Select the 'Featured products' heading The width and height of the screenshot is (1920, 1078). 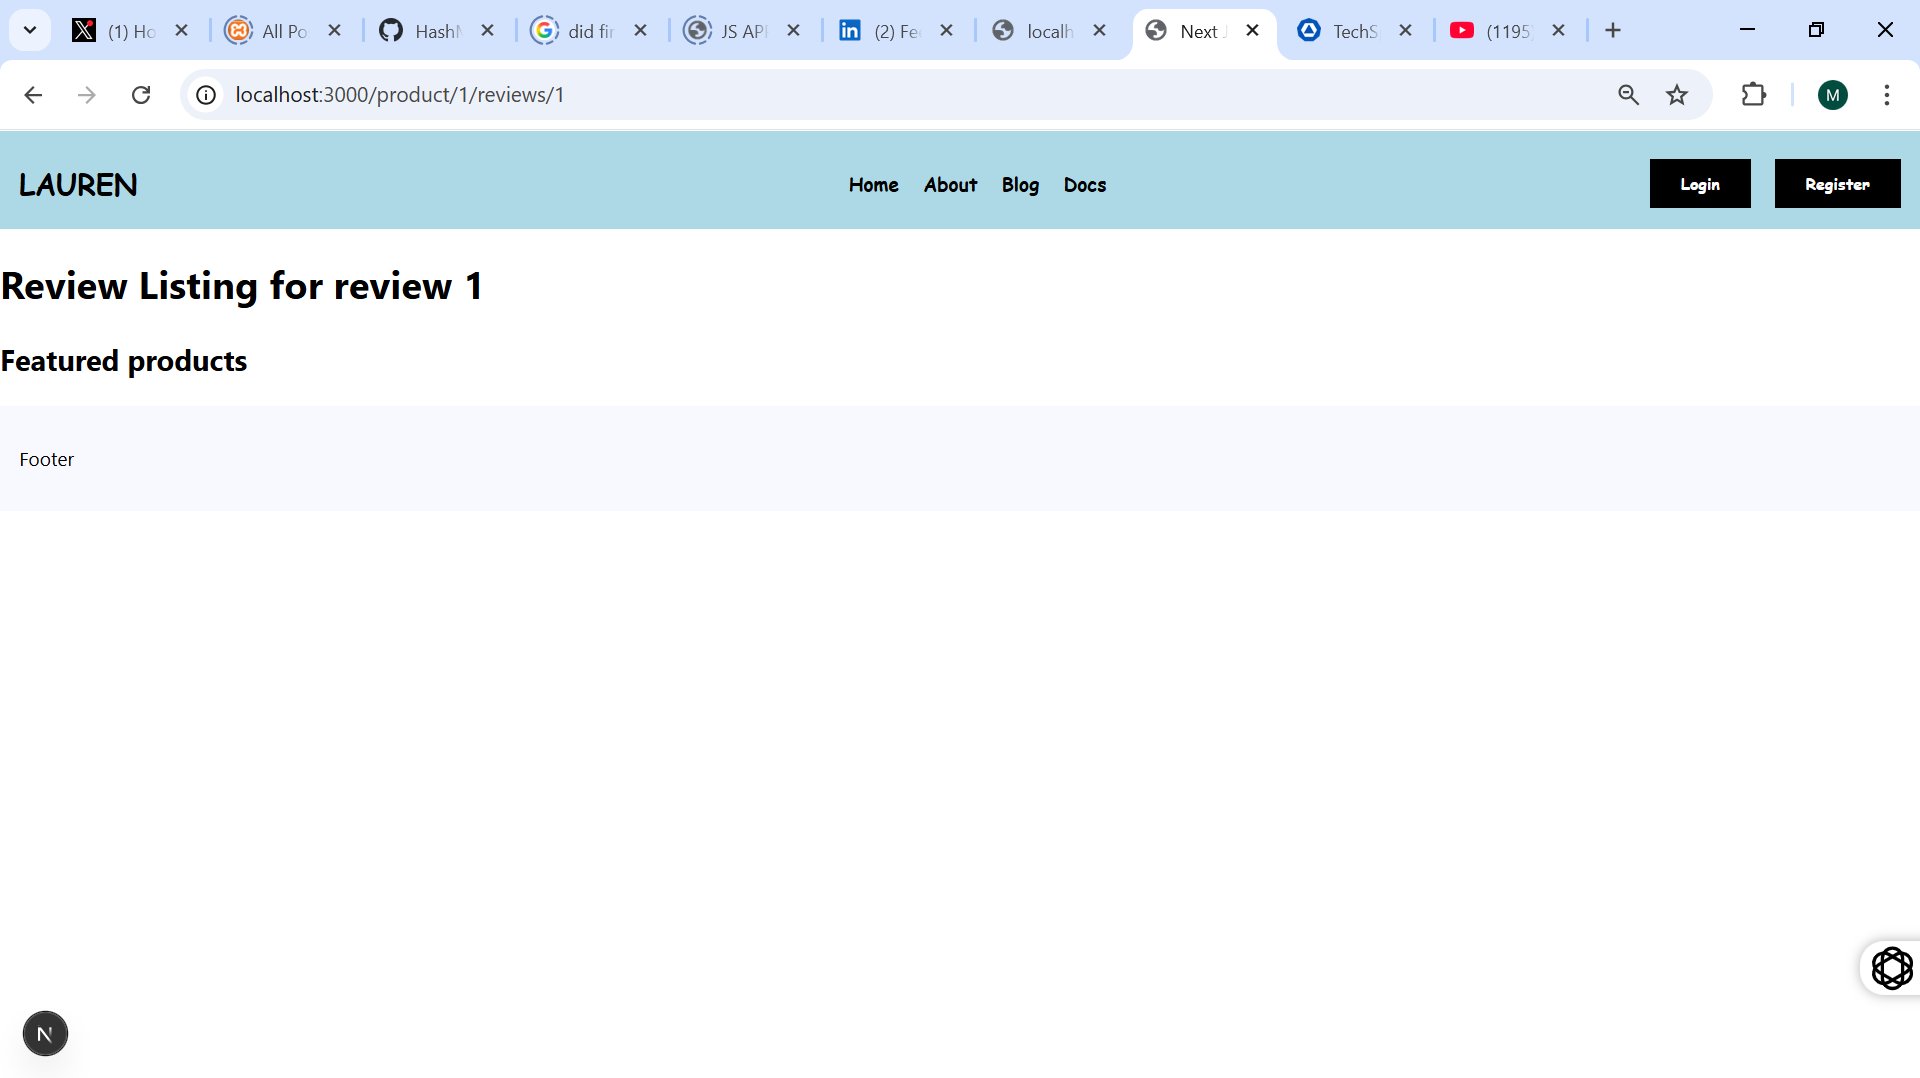point(124,361)
